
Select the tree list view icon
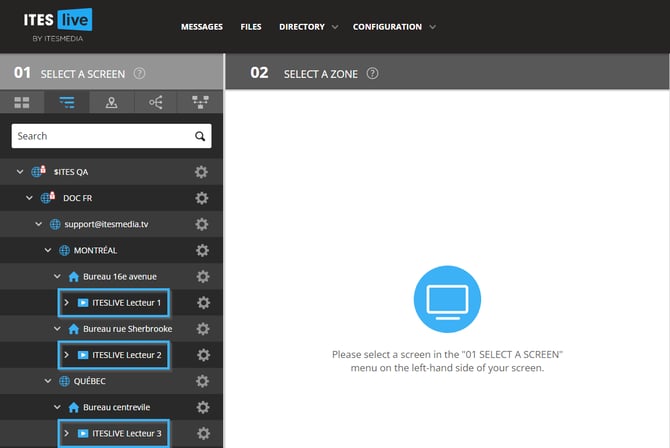point(67,102)
